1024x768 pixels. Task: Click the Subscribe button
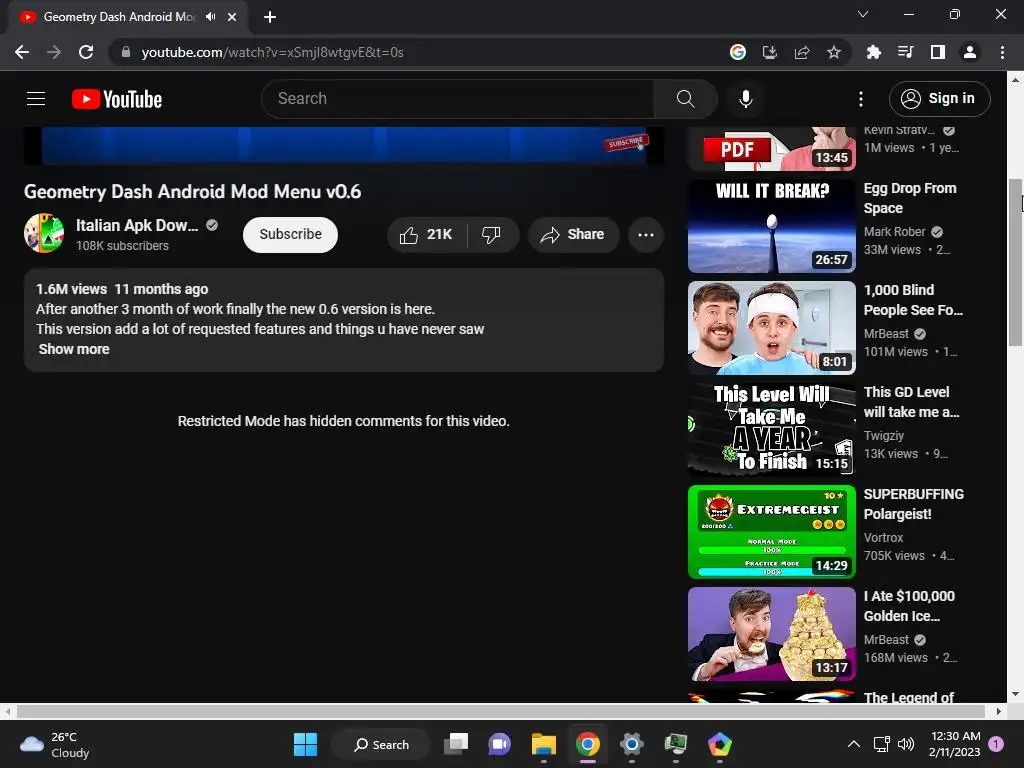coord(290,234)
